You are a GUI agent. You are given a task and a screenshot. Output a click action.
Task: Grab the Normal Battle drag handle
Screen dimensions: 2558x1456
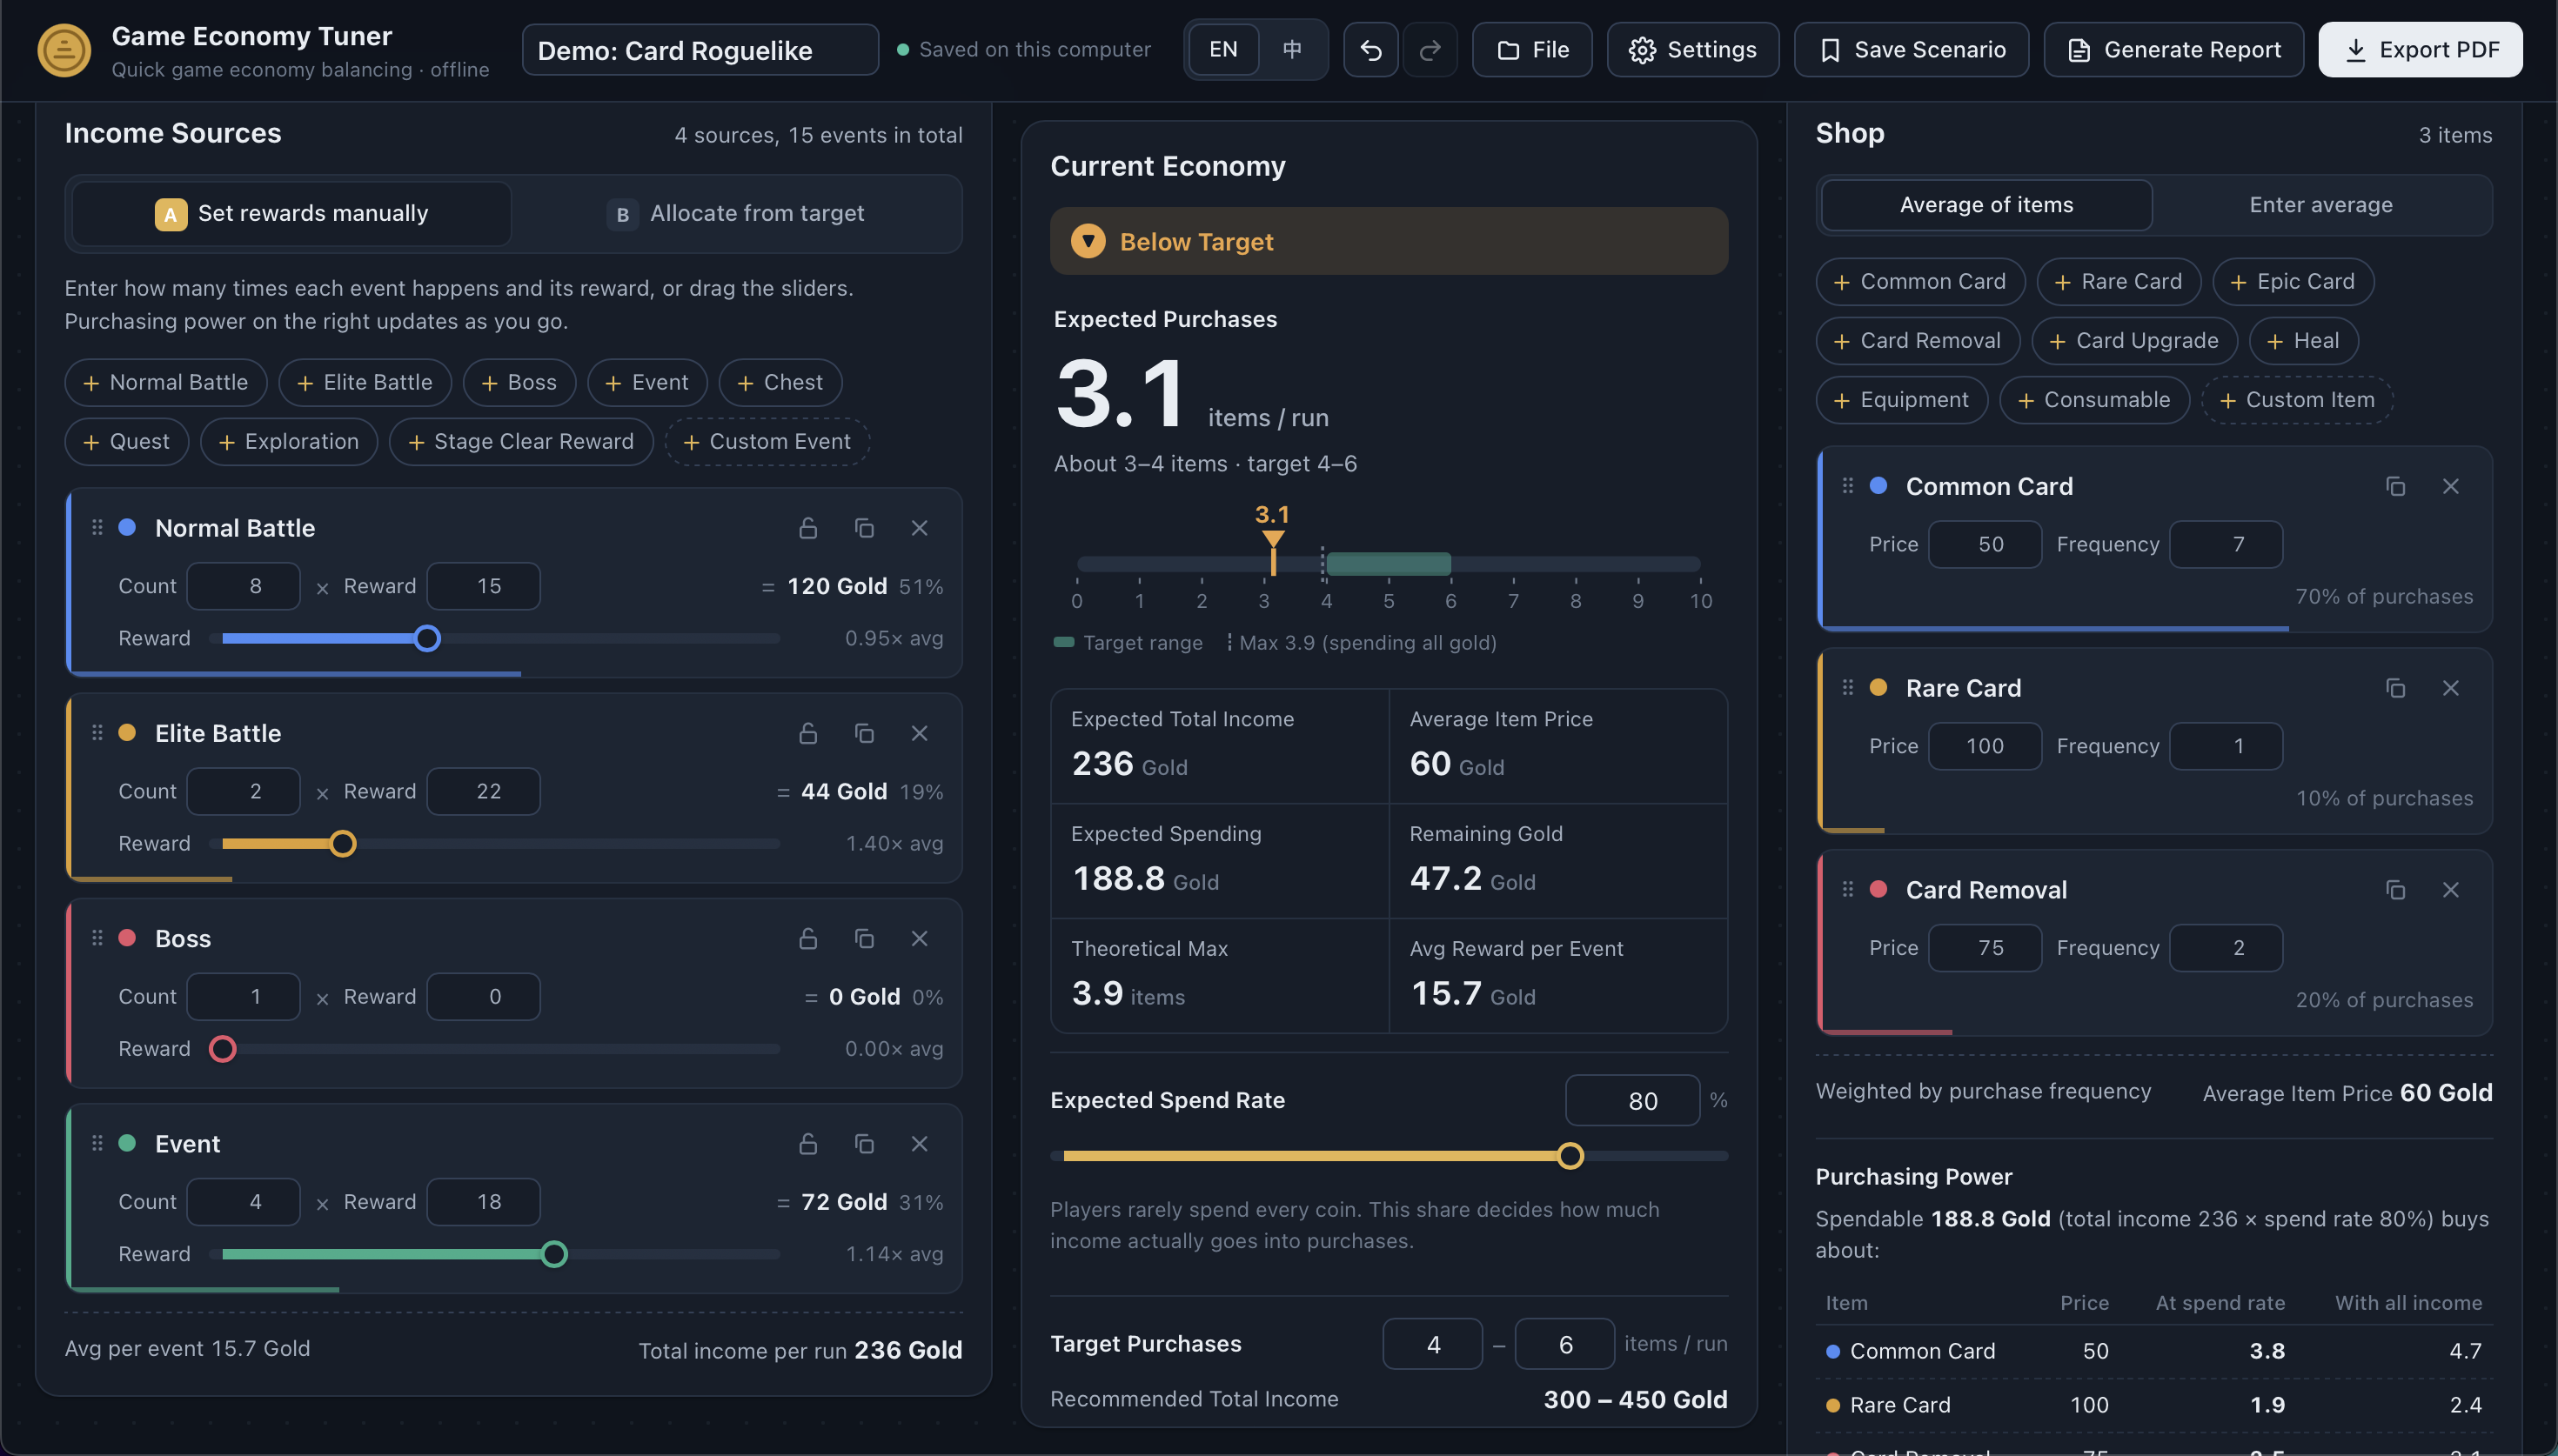click(97, 527)
